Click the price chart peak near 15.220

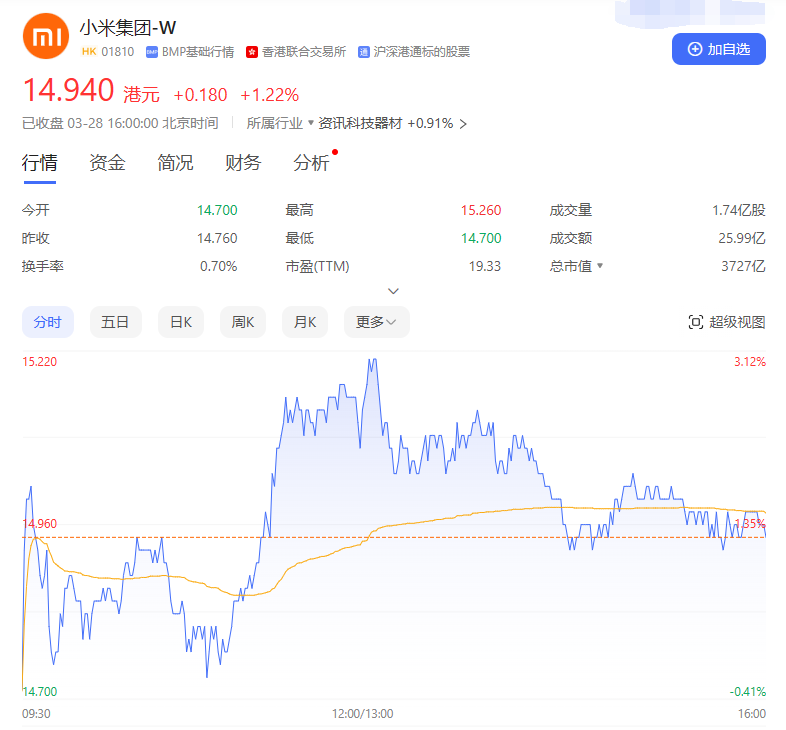tap(372, 360)
